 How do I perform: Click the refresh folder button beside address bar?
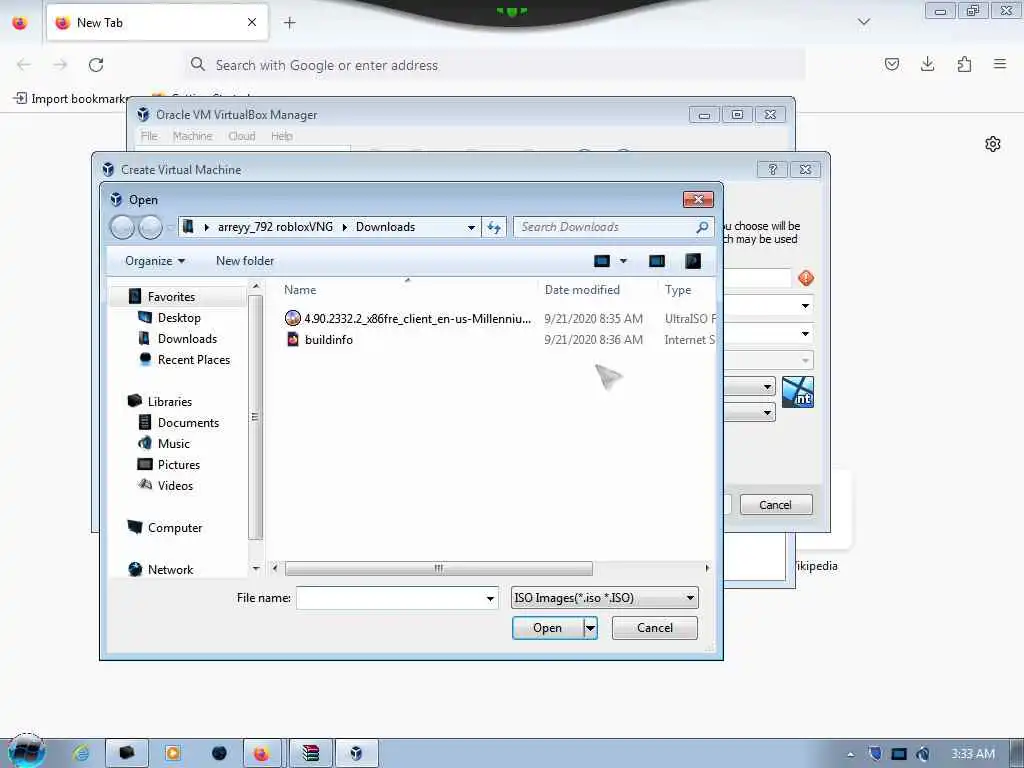494,227
